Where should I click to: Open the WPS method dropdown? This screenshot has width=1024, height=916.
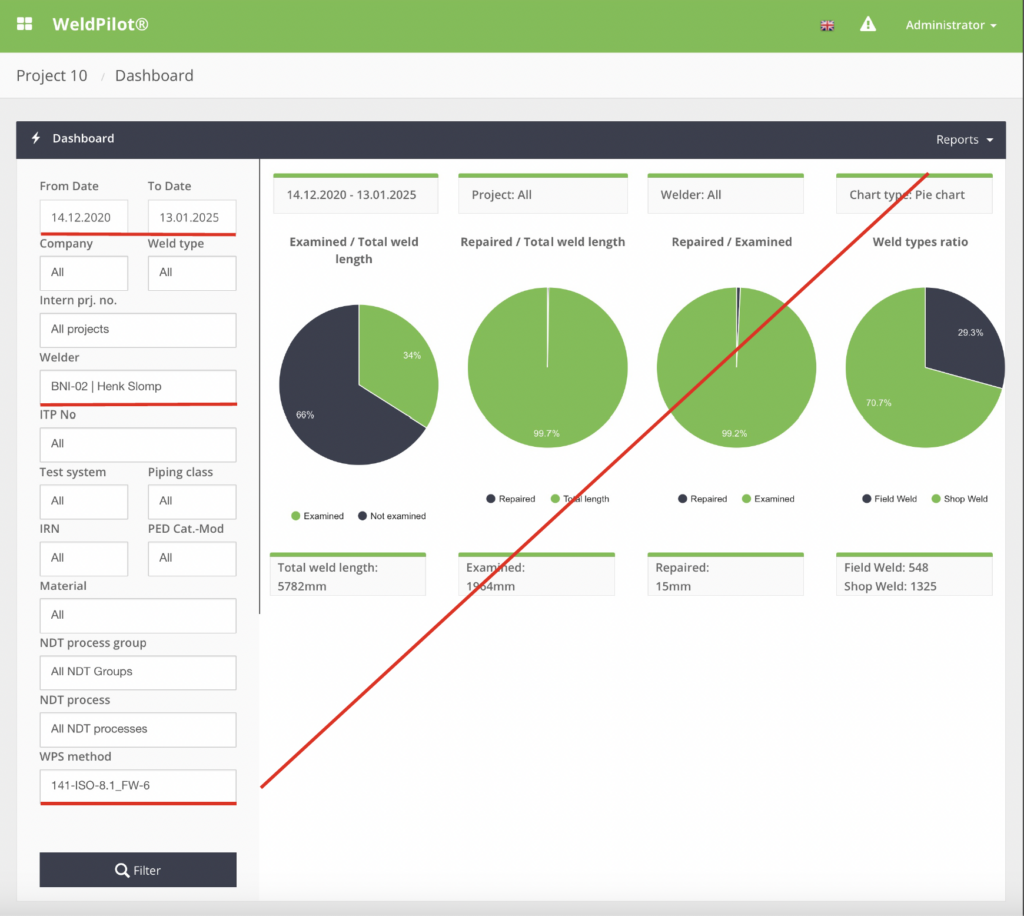(x=138, y=786)
